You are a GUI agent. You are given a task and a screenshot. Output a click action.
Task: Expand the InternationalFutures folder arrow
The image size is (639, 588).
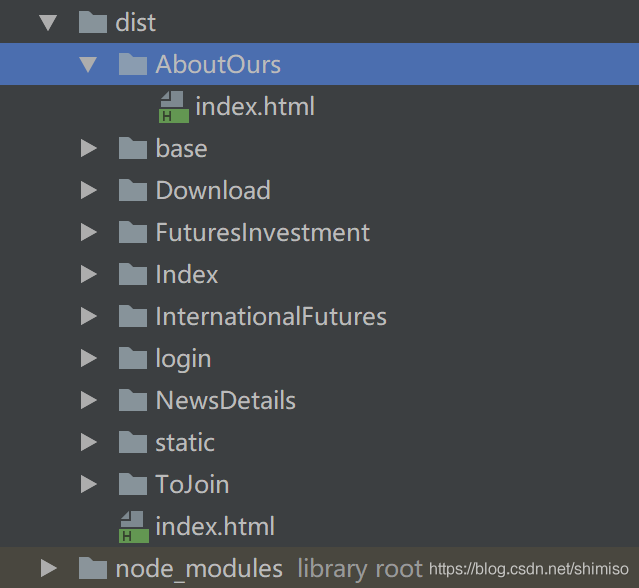click(x=89, y=317)
